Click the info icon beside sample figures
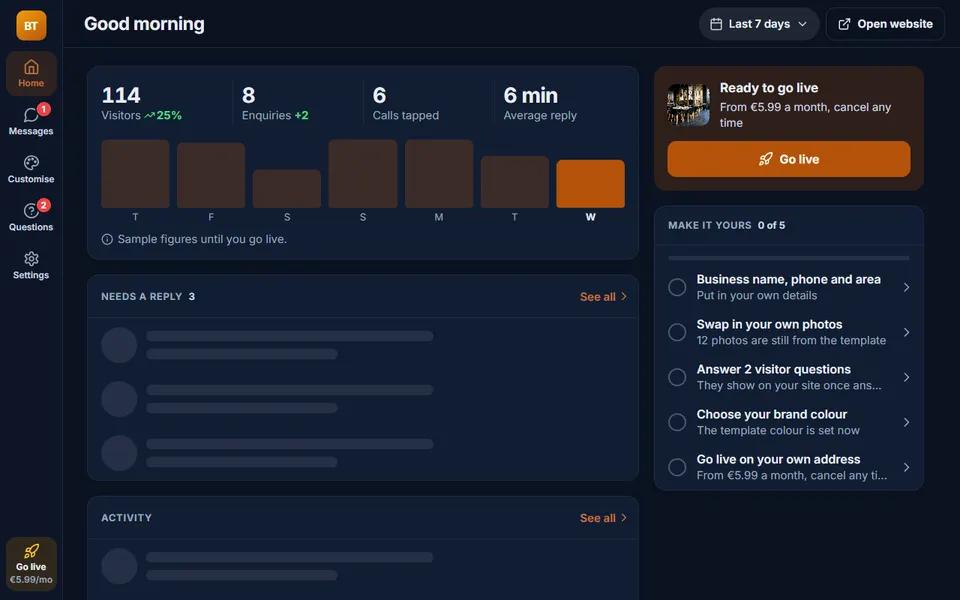The image size is (960, 600). tap(107, 239)
